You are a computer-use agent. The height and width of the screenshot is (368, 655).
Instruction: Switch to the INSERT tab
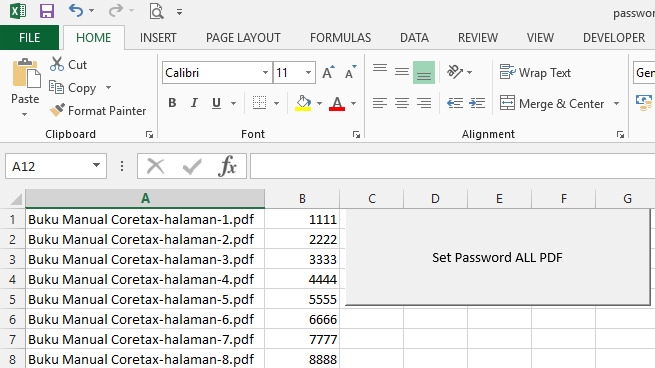158,38
